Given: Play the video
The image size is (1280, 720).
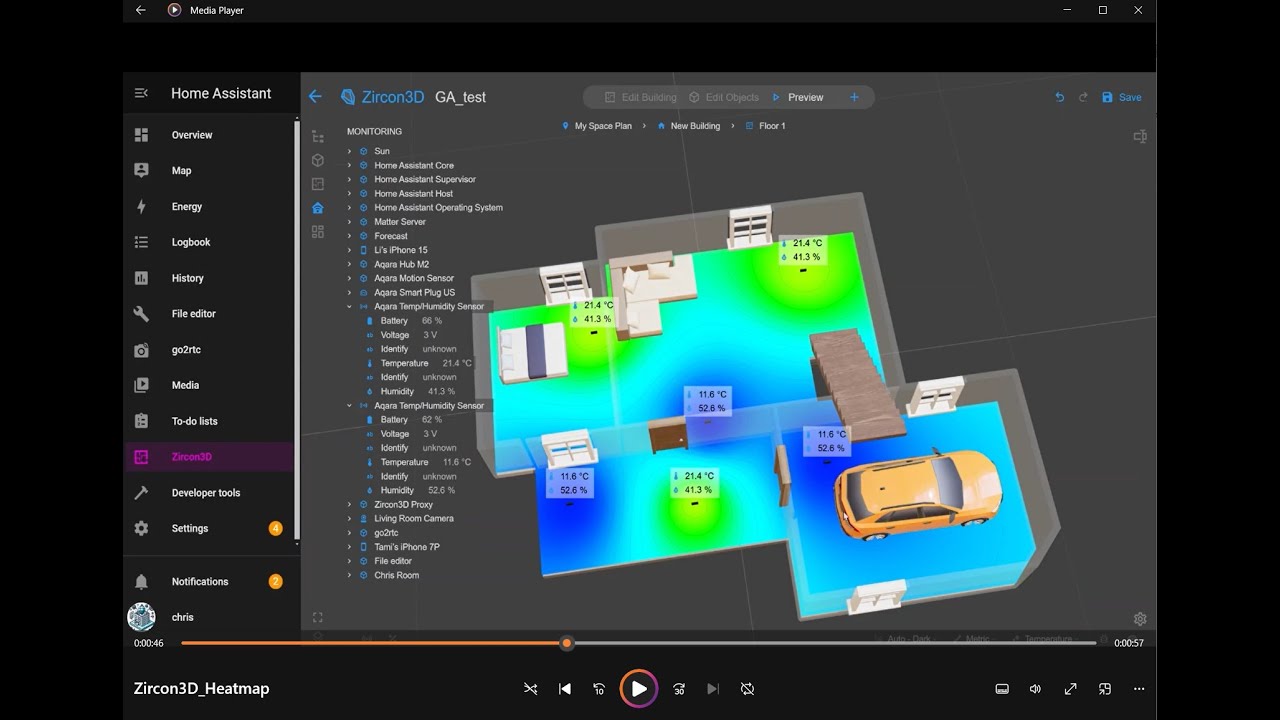Looking at the screenshot, I should point(639,688).
